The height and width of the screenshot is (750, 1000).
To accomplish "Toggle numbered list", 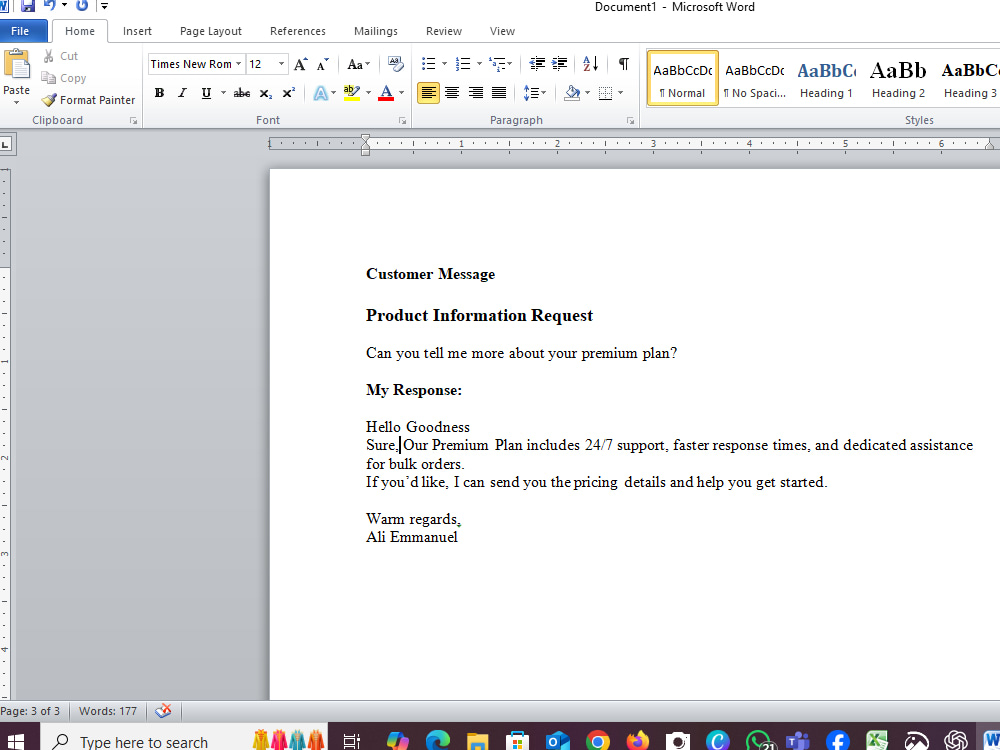I will [x=463, y=64].
